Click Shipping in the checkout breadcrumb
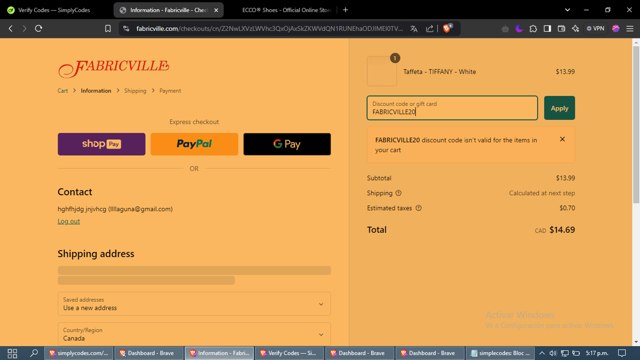Image resolution: width=640 pixels, height=360 pixels. click(135, 91)
